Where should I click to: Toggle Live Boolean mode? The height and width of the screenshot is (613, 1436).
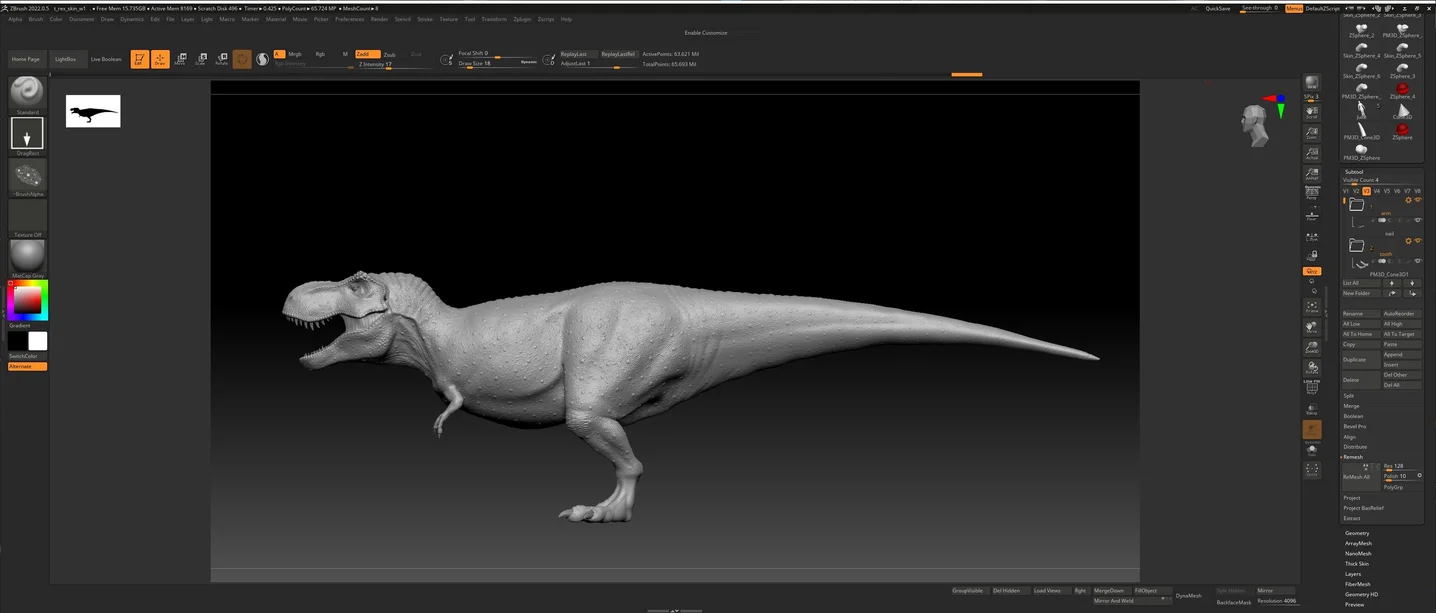click(x=106, y=59)
